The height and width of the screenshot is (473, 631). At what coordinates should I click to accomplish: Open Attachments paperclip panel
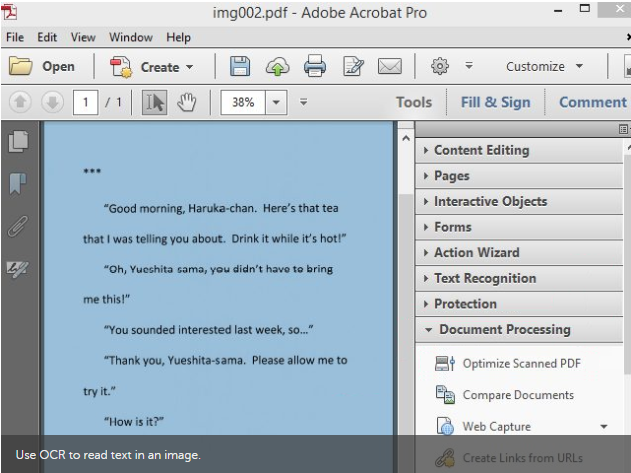[x=18, y=226]
